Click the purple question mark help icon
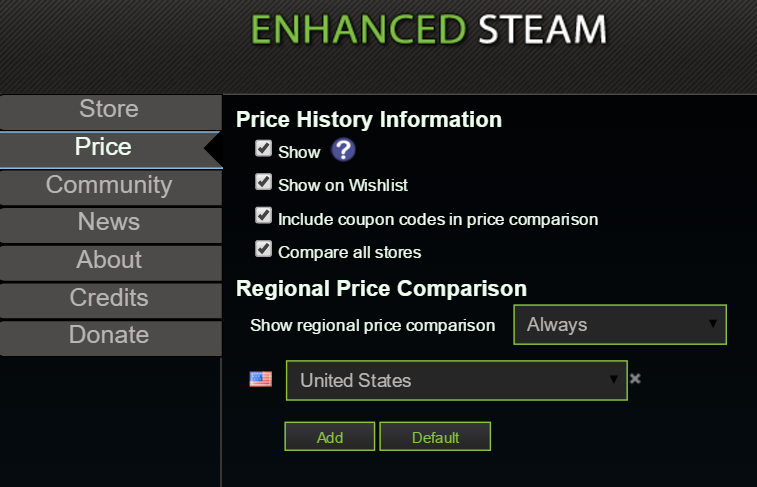The width and height of the screenshot is (757, 487). pos(343,150)
